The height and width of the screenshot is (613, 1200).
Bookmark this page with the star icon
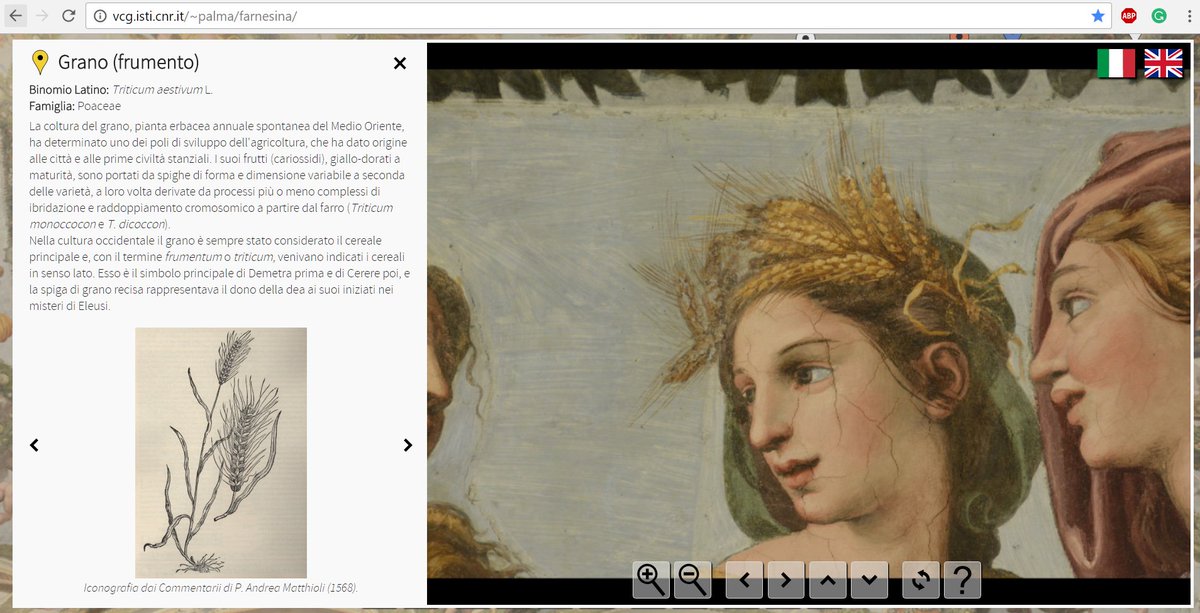click(x=1098, y=16)
